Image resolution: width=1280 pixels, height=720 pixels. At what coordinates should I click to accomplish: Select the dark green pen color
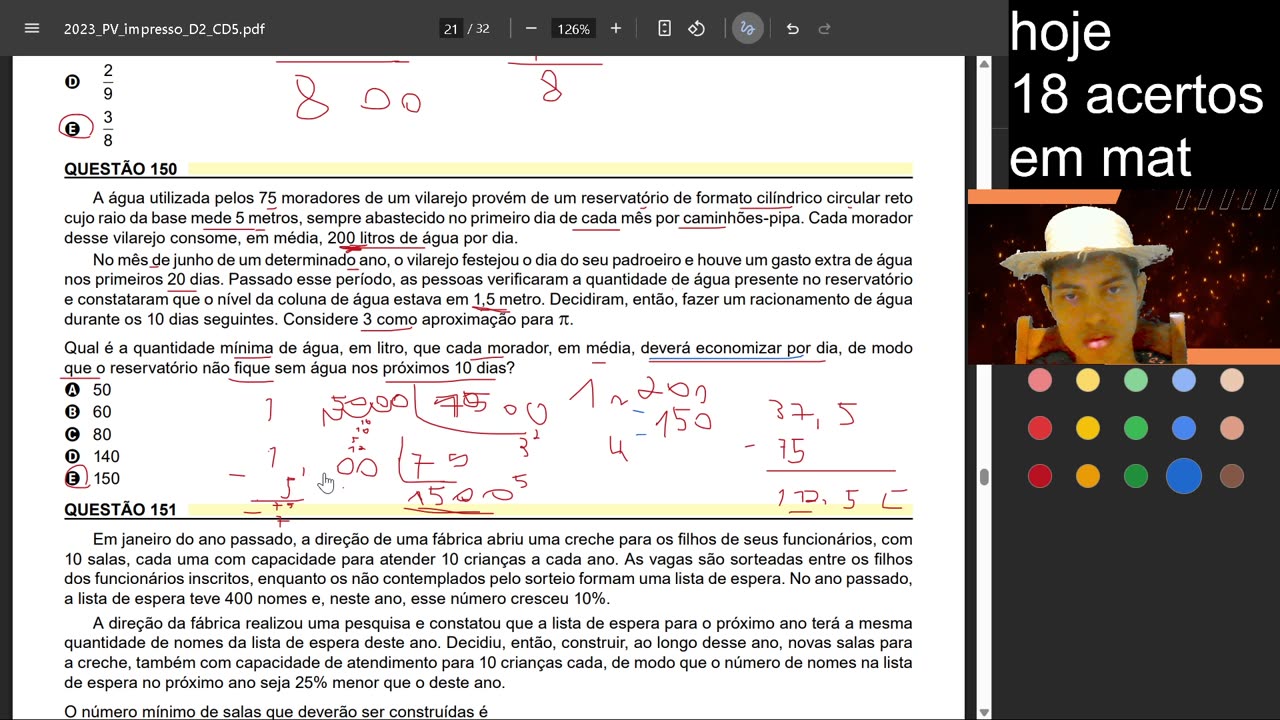[1136, 476]
